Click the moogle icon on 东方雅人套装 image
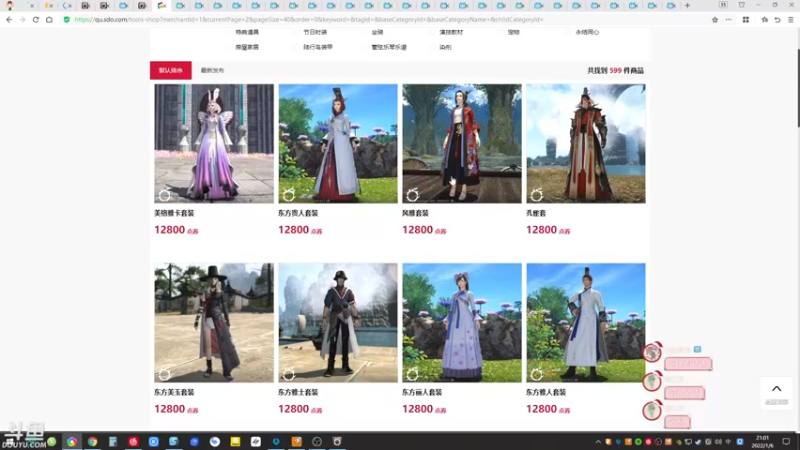 pos(537,374)
